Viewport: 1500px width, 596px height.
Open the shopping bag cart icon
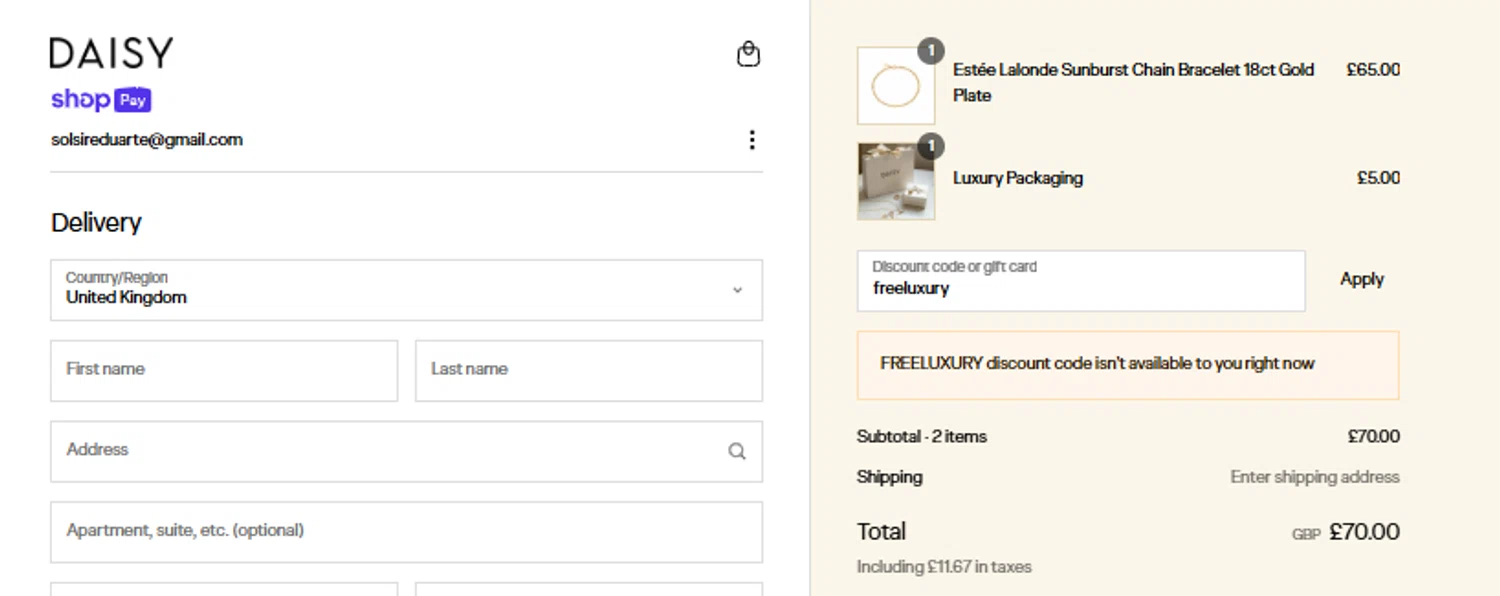pyautogui.click(x=748, y=54)
